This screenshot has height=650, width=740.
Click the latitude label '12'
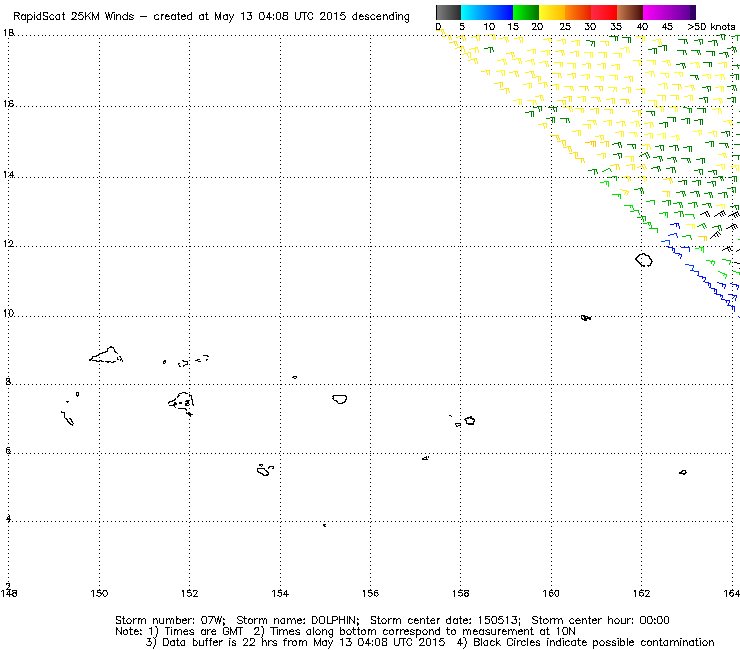8,243
